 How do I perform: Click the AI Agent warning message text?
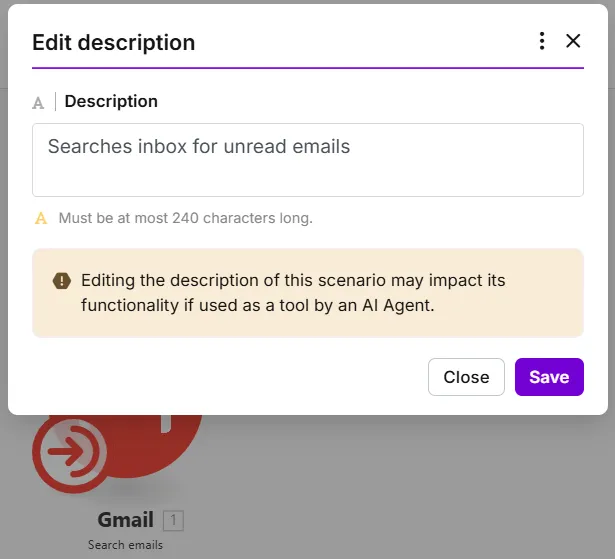[293, 293]
